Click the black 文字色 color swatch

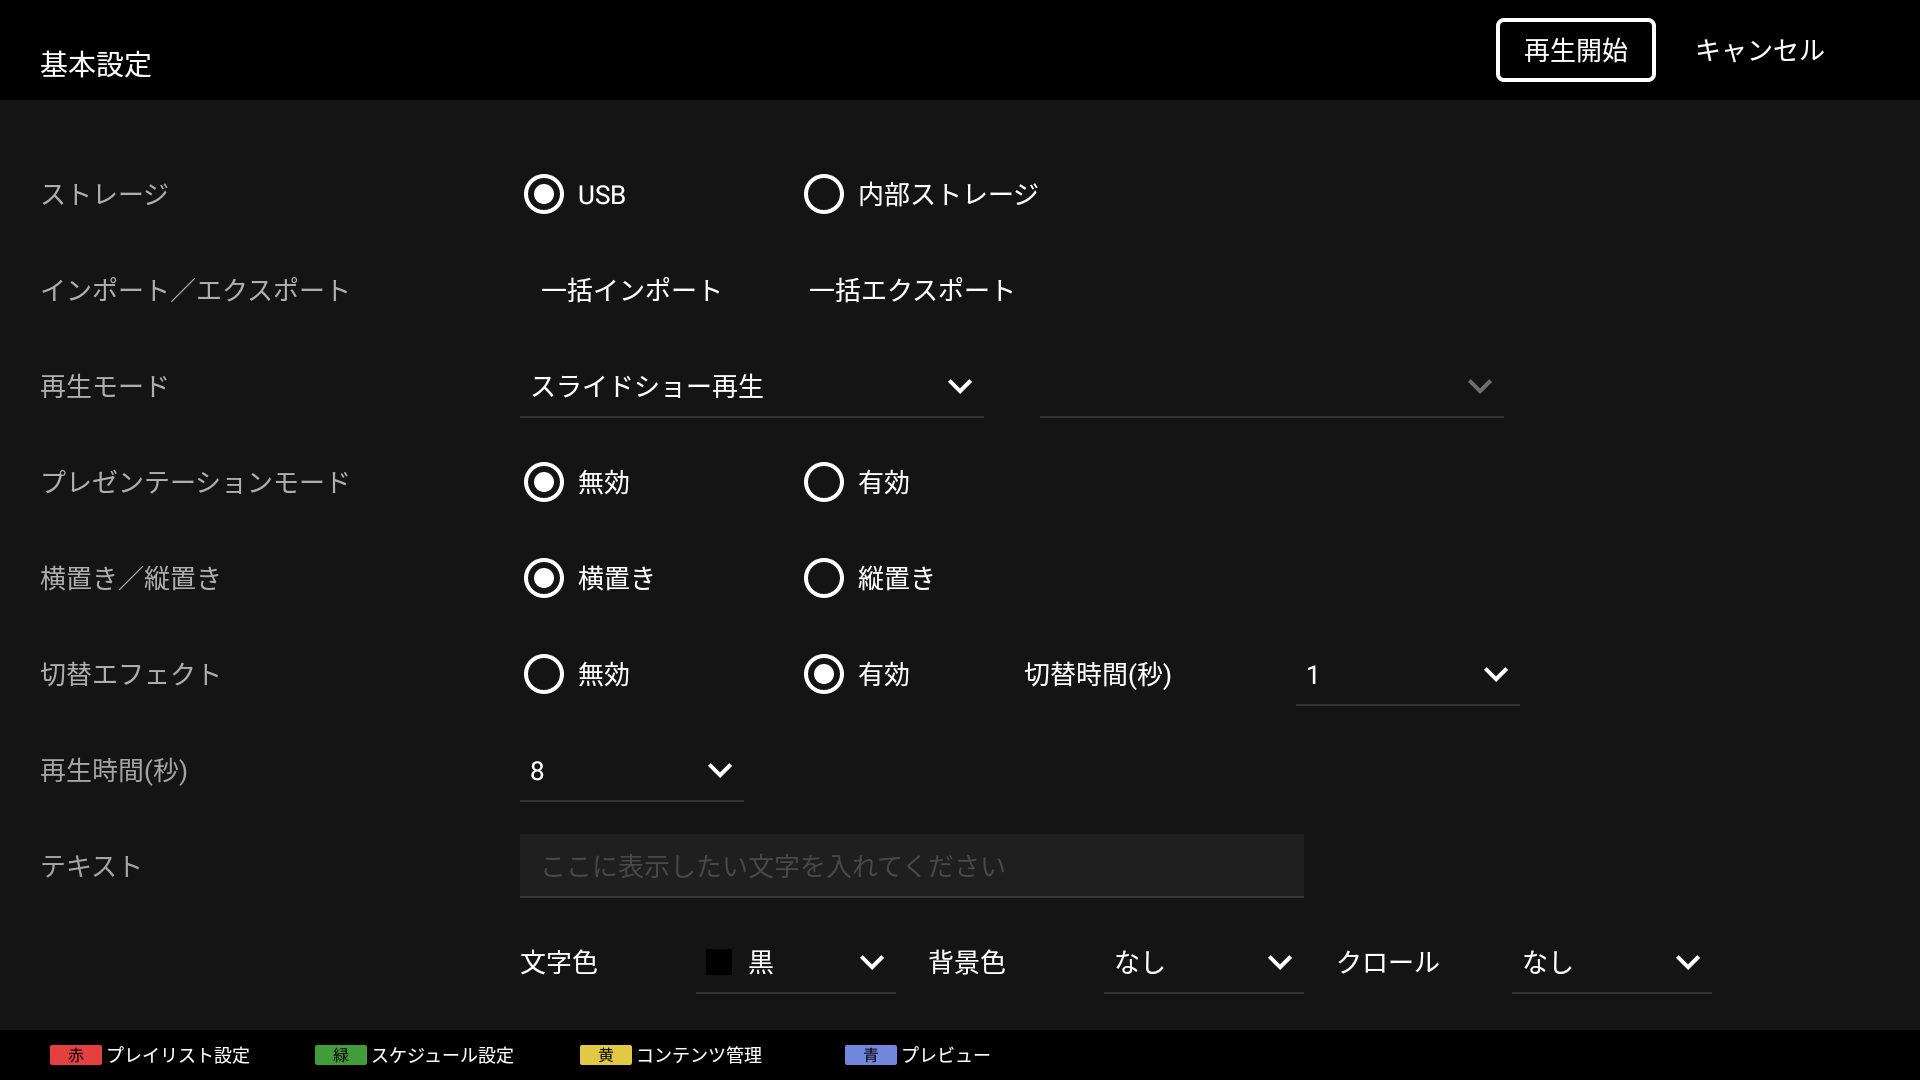(719, 962)
